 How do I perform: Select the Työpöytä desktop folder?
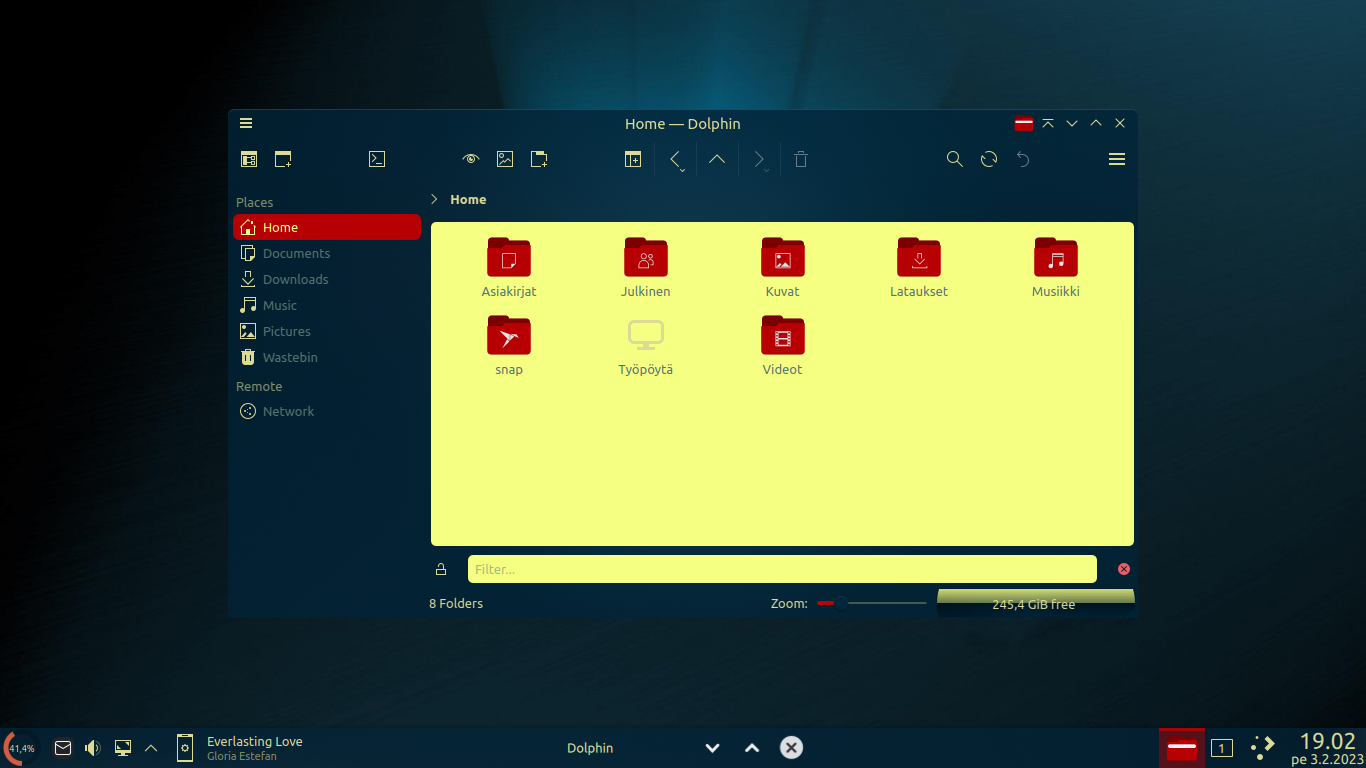(x=646, y=345)
